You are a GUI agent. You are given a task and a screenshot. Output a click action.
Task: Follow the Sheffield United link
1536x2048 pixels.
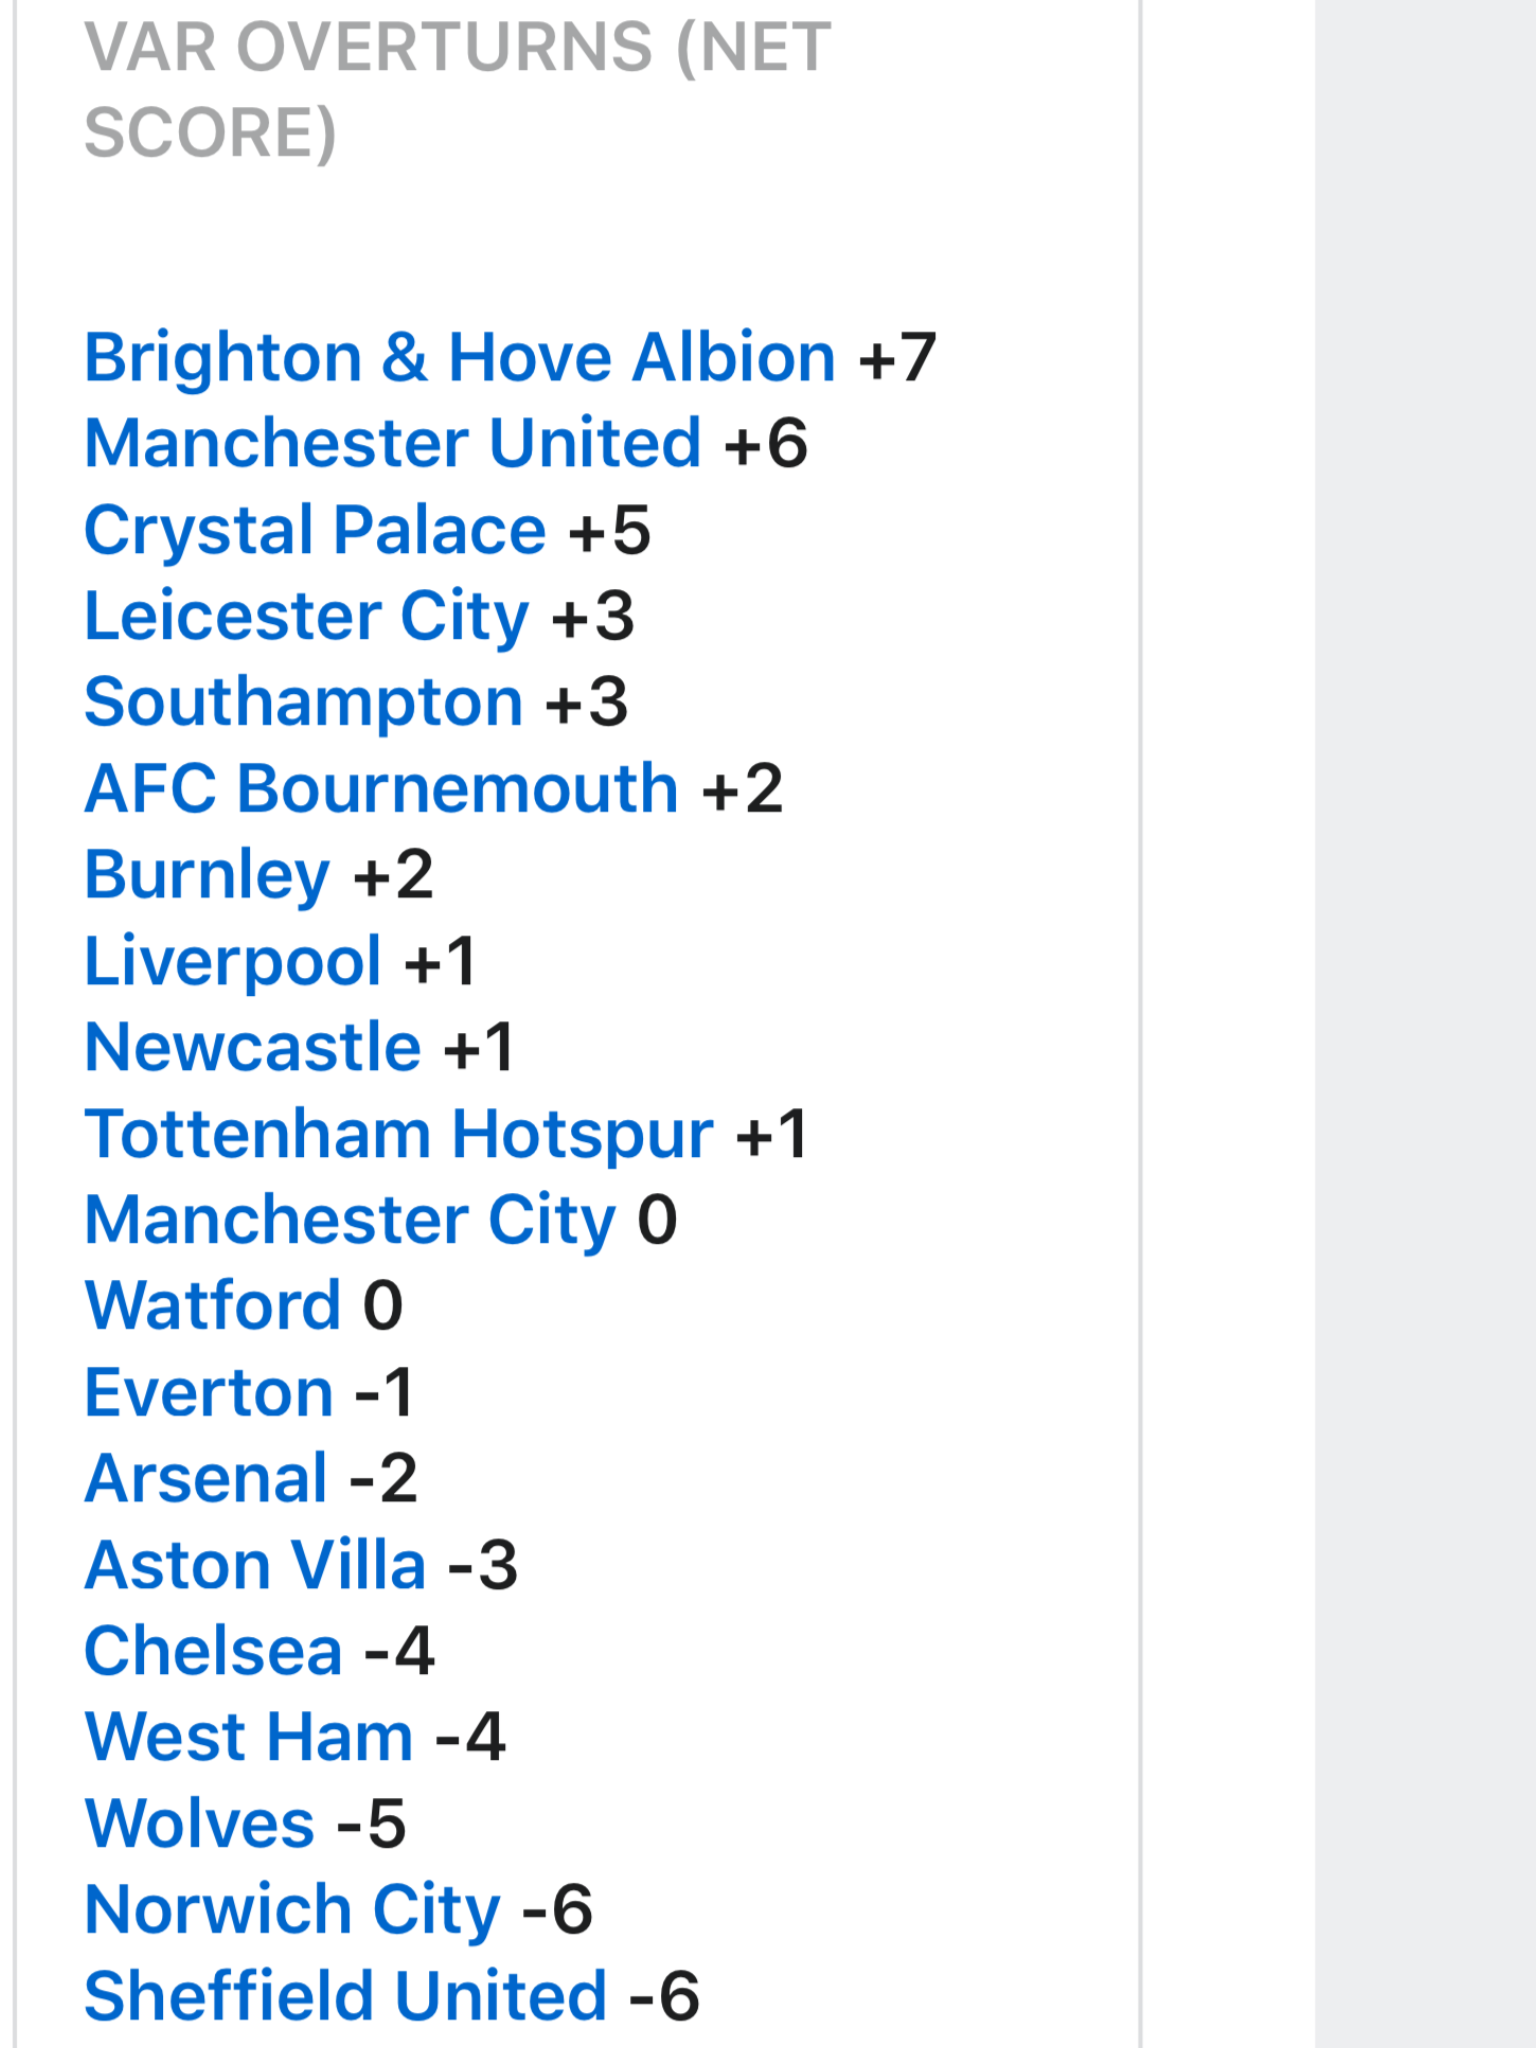pyautogui.click(x=346, y=1996)
